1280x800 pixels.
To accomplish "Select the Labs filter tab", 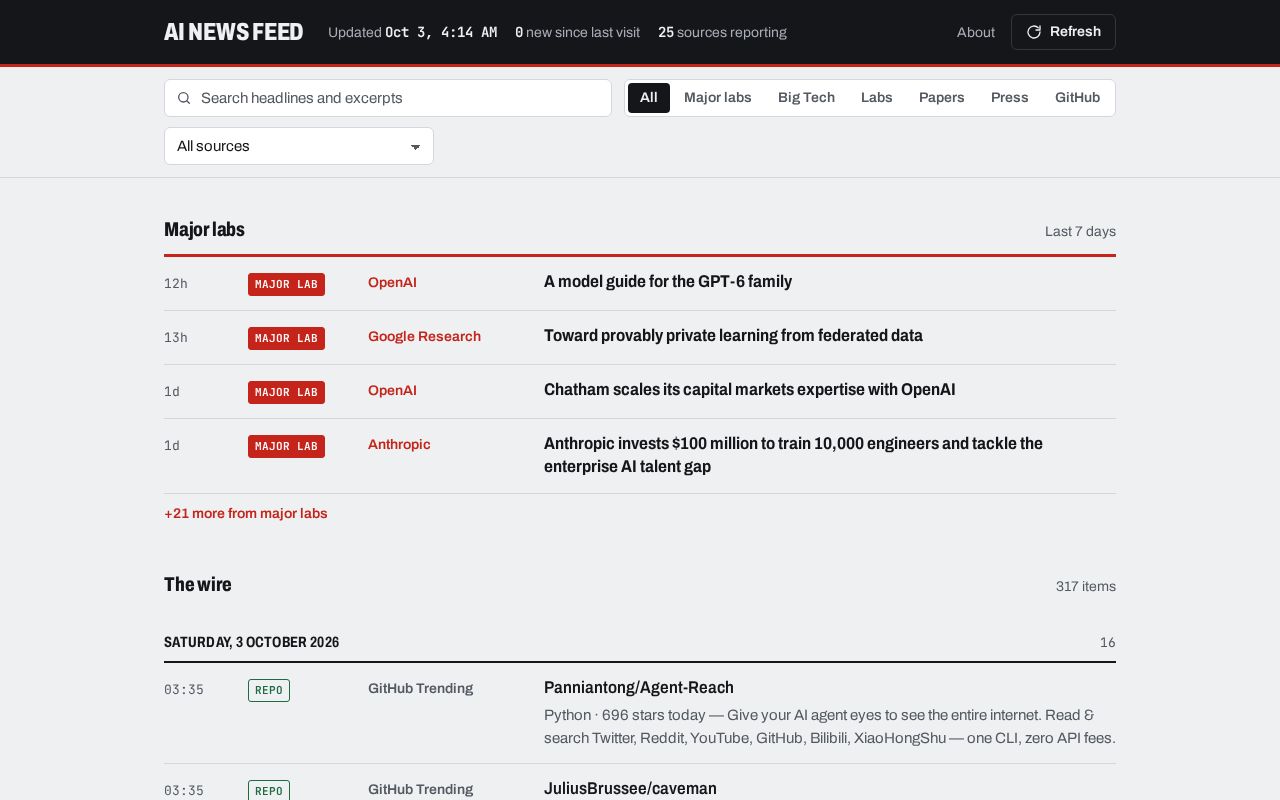I will point(877,98).
